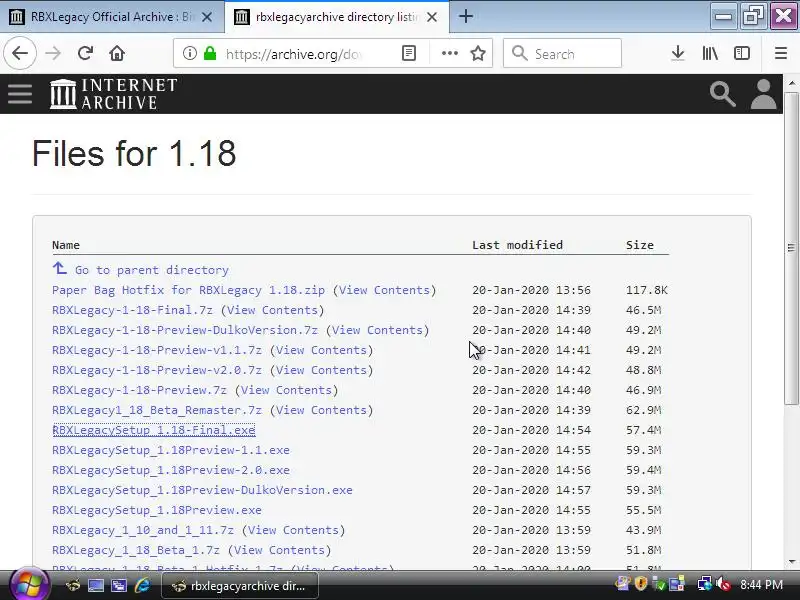The image size is (800, 600).
Task: Download Paper Bag Hotfix for RBXLegacy 1.18.zip
Action: 188,290
